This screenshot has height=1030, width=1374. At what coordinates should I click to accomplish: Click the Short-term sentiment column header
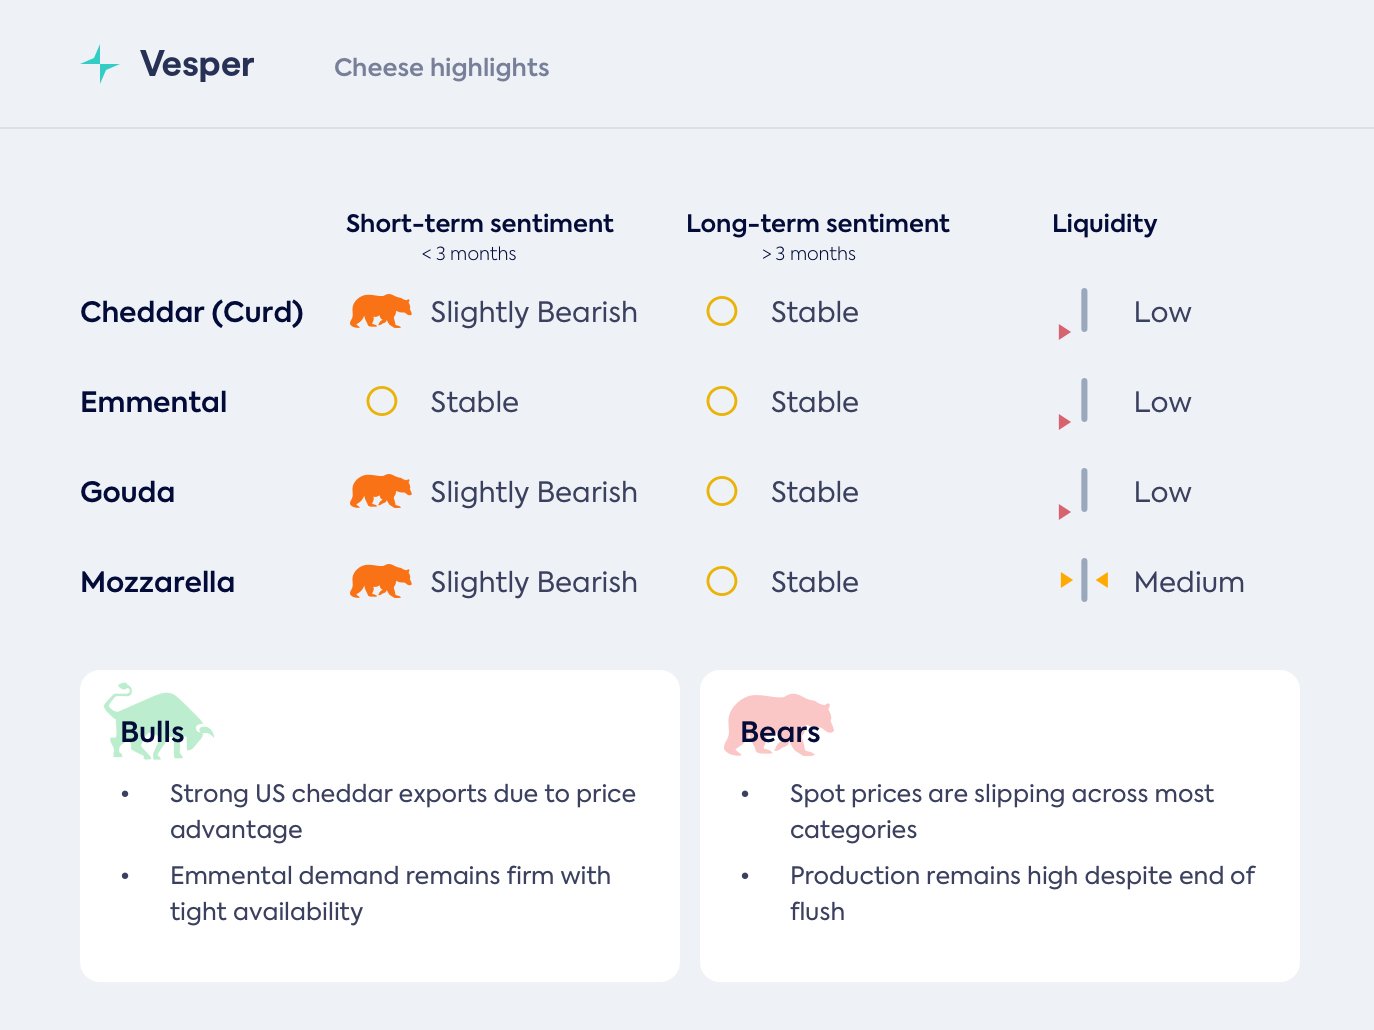pos(479,224)
